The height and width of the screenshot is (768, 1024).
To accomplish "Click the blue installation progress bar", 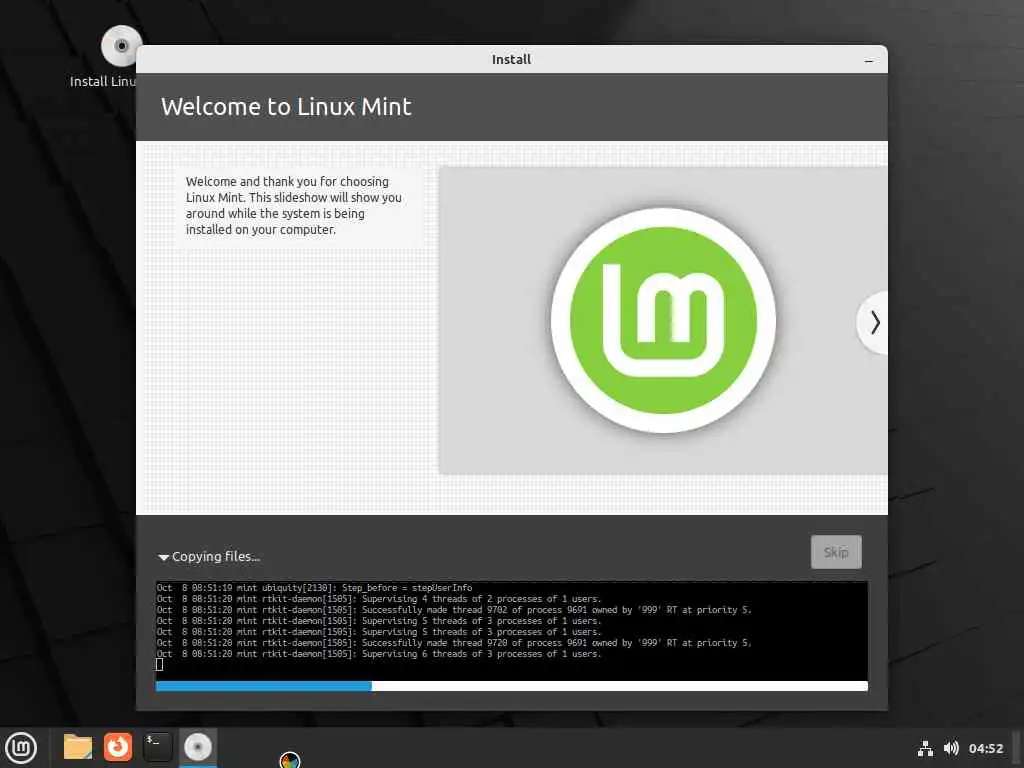I will (511, 686).
